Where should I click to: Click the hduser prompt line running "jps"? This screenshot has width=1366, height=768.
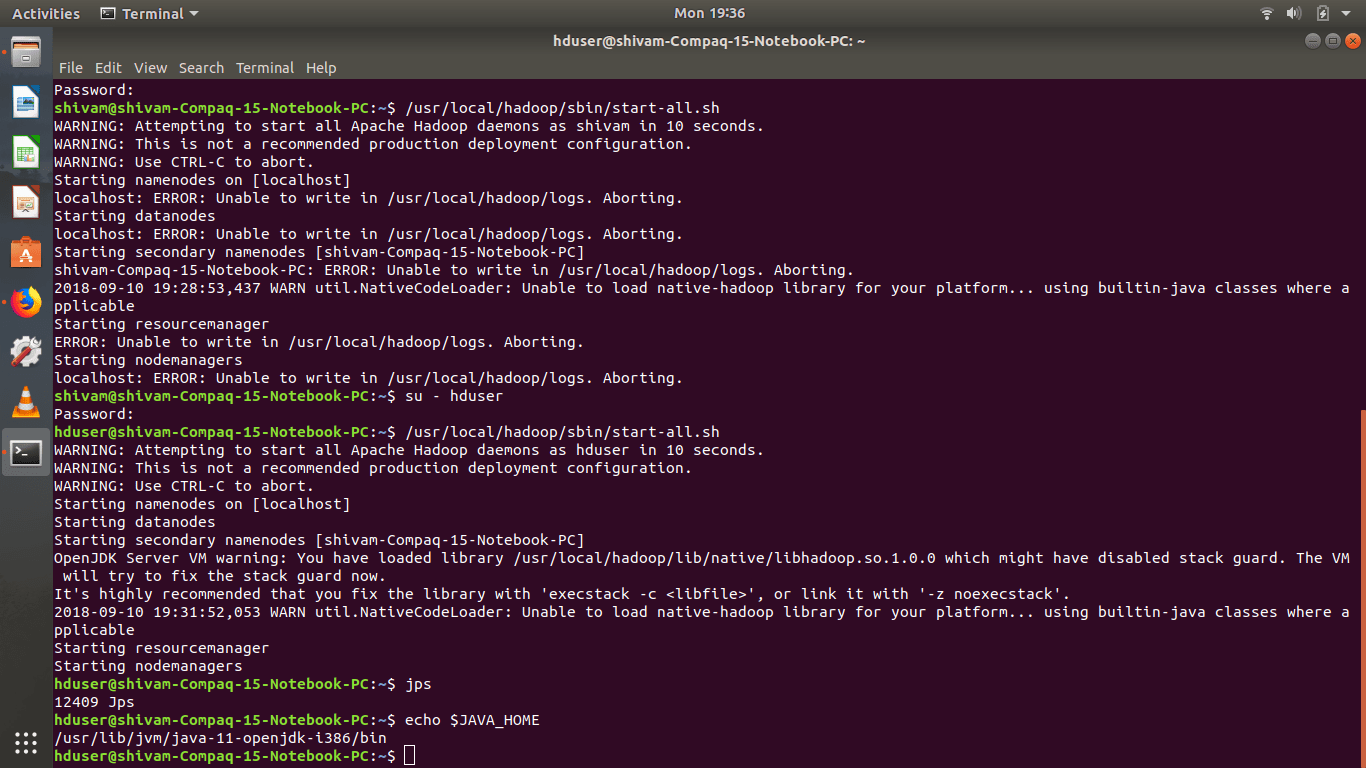[242, 684]
